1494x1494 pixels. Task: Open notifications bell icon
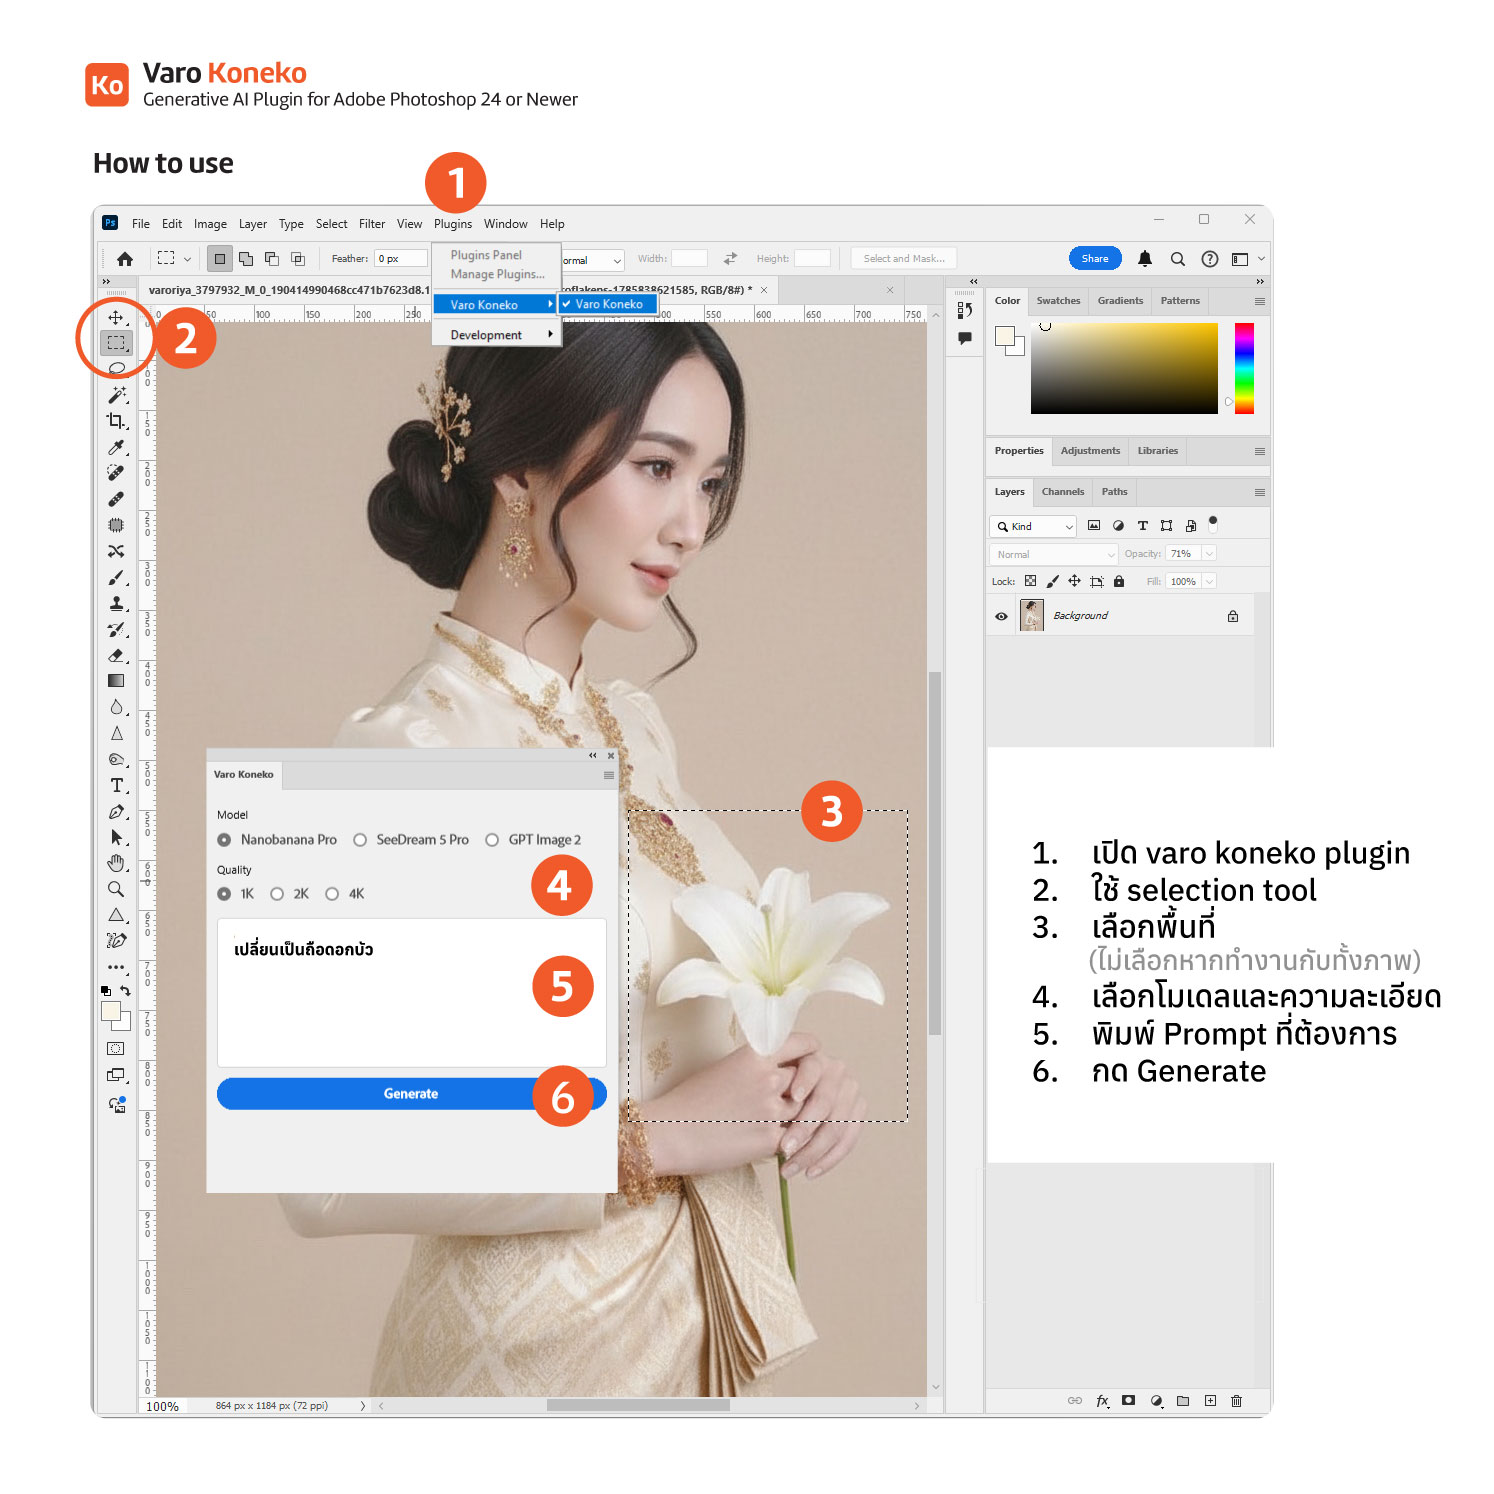pos(1145,259)
